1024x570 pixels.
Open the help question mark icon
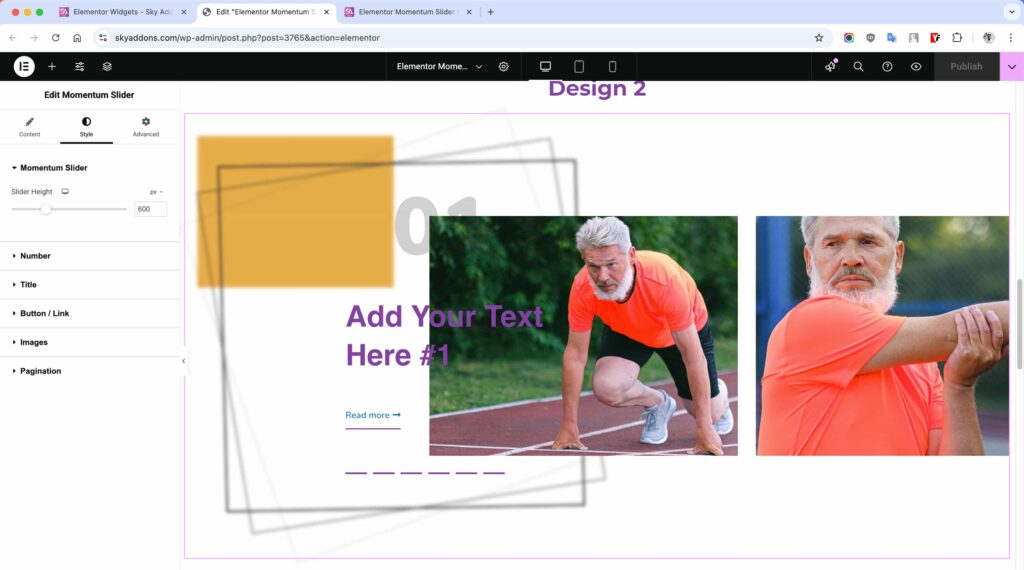pyautogui.click(x=887, y=66)
